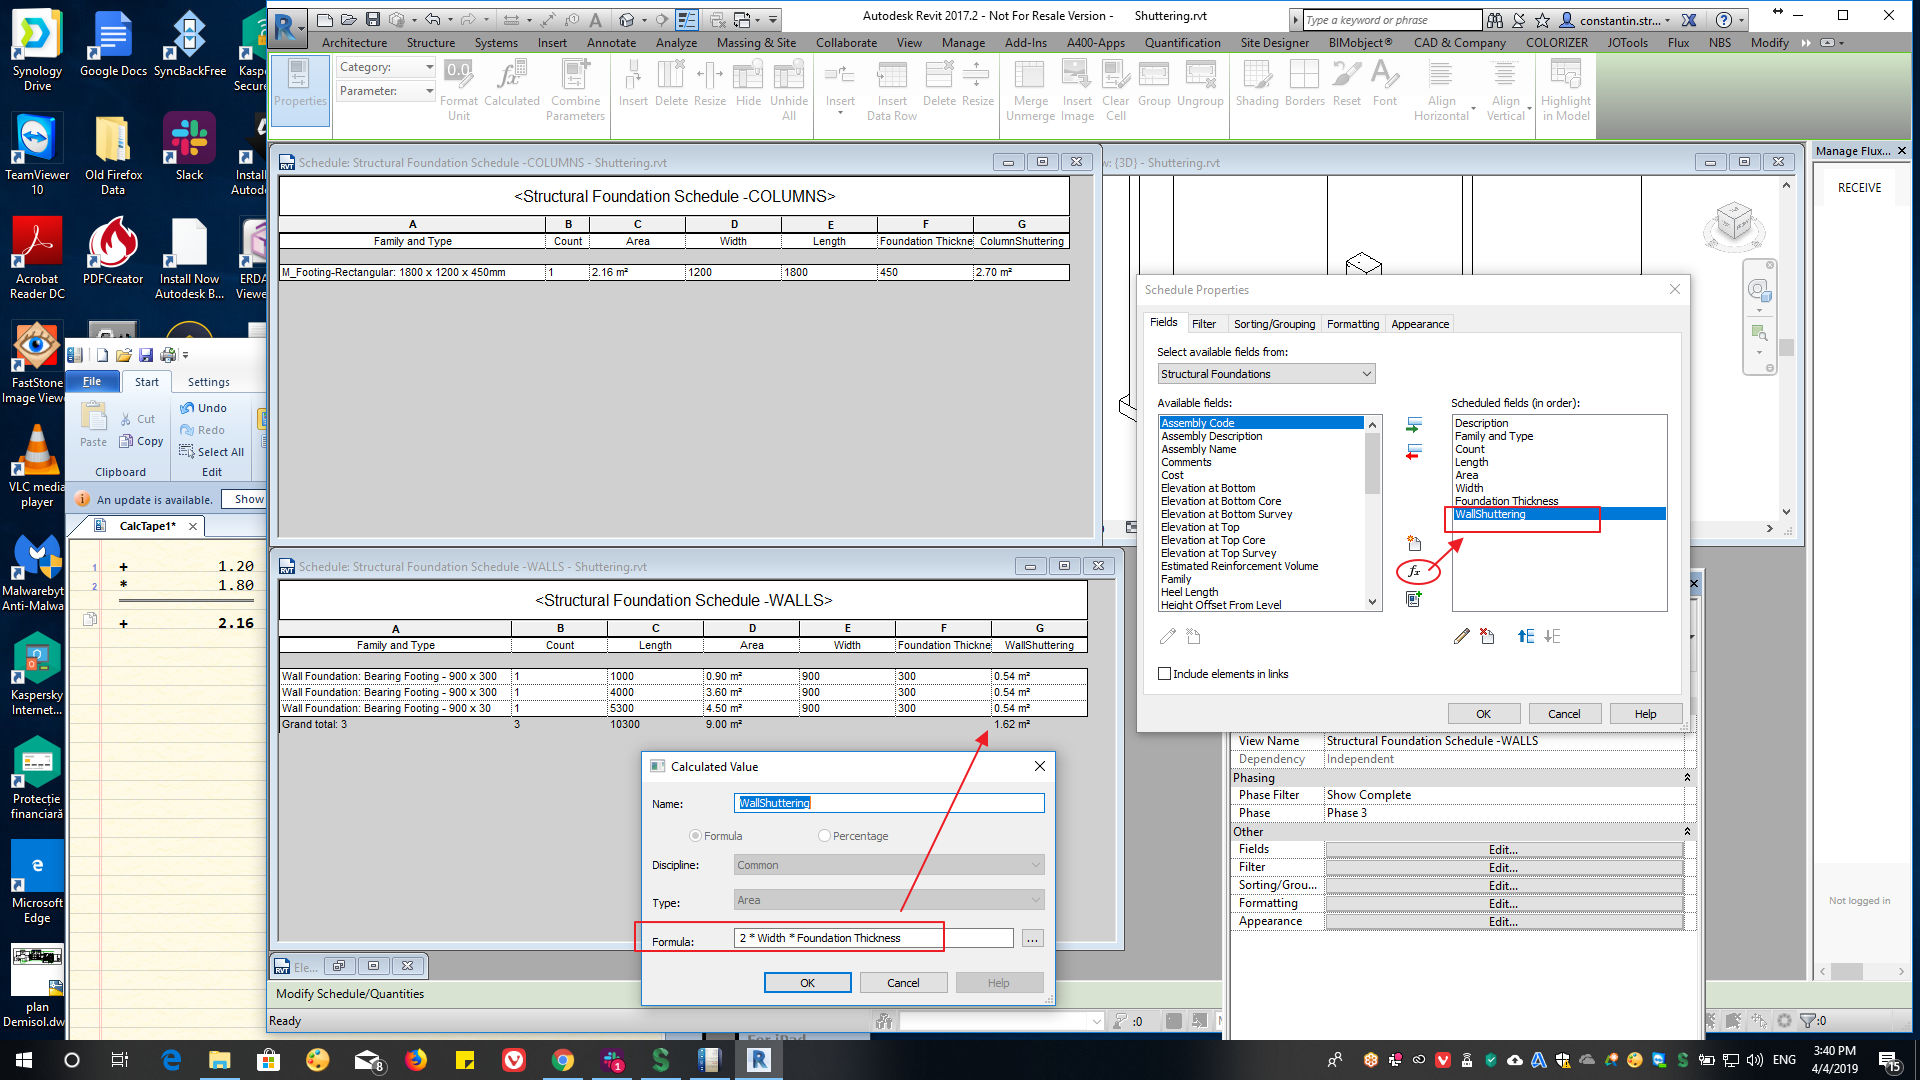Open the Manage menu in Revit
Image resolution: width=1920 pixels, height=1080 pixels.
962,43
